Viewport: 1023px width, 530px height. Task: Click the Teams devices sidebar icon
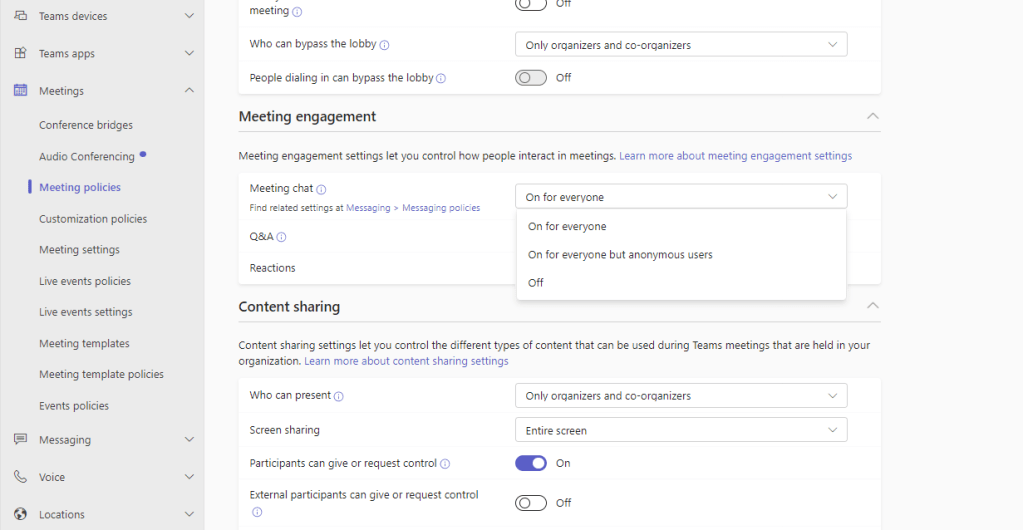[20, 16]
